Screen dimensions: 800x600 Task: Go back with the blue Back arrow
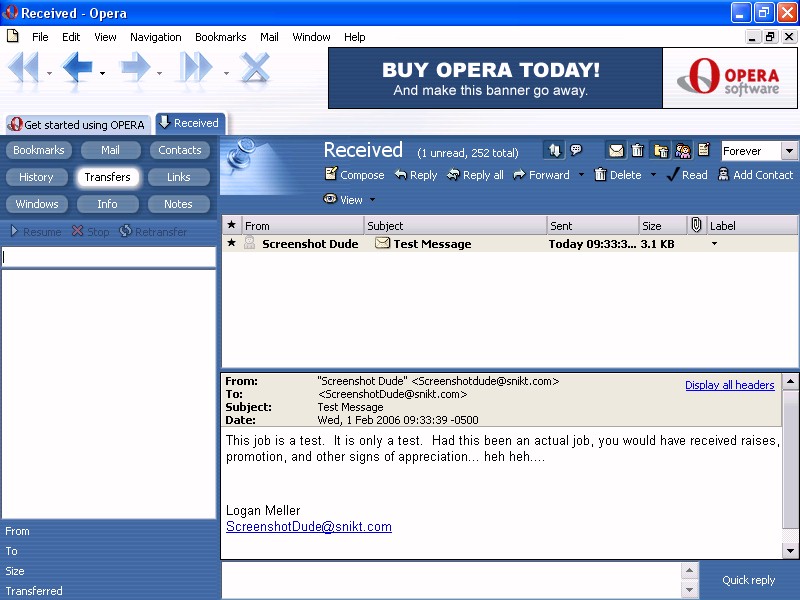click(77, 67)
